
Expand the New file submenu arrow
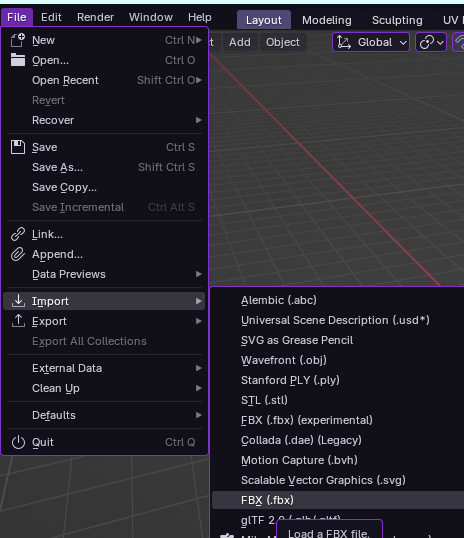[199, 40]
